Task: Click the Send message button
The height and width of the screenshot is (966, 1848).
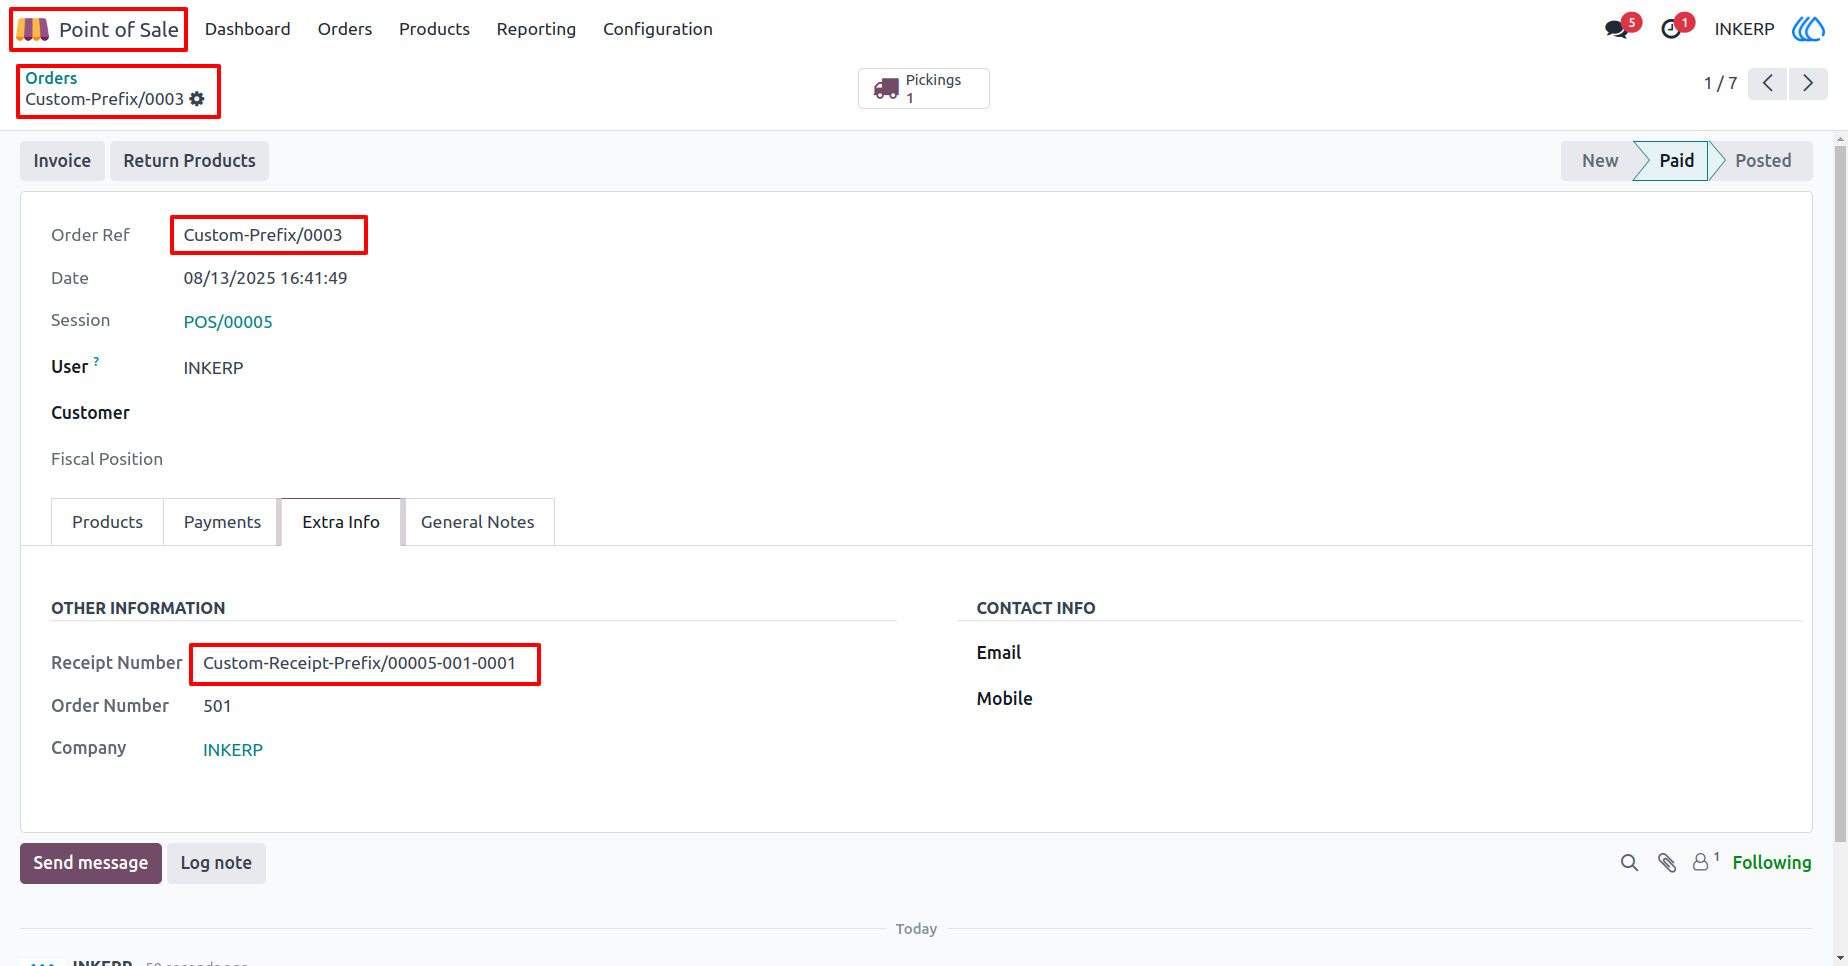Action: pyautogui.click(x=91, y=863)
